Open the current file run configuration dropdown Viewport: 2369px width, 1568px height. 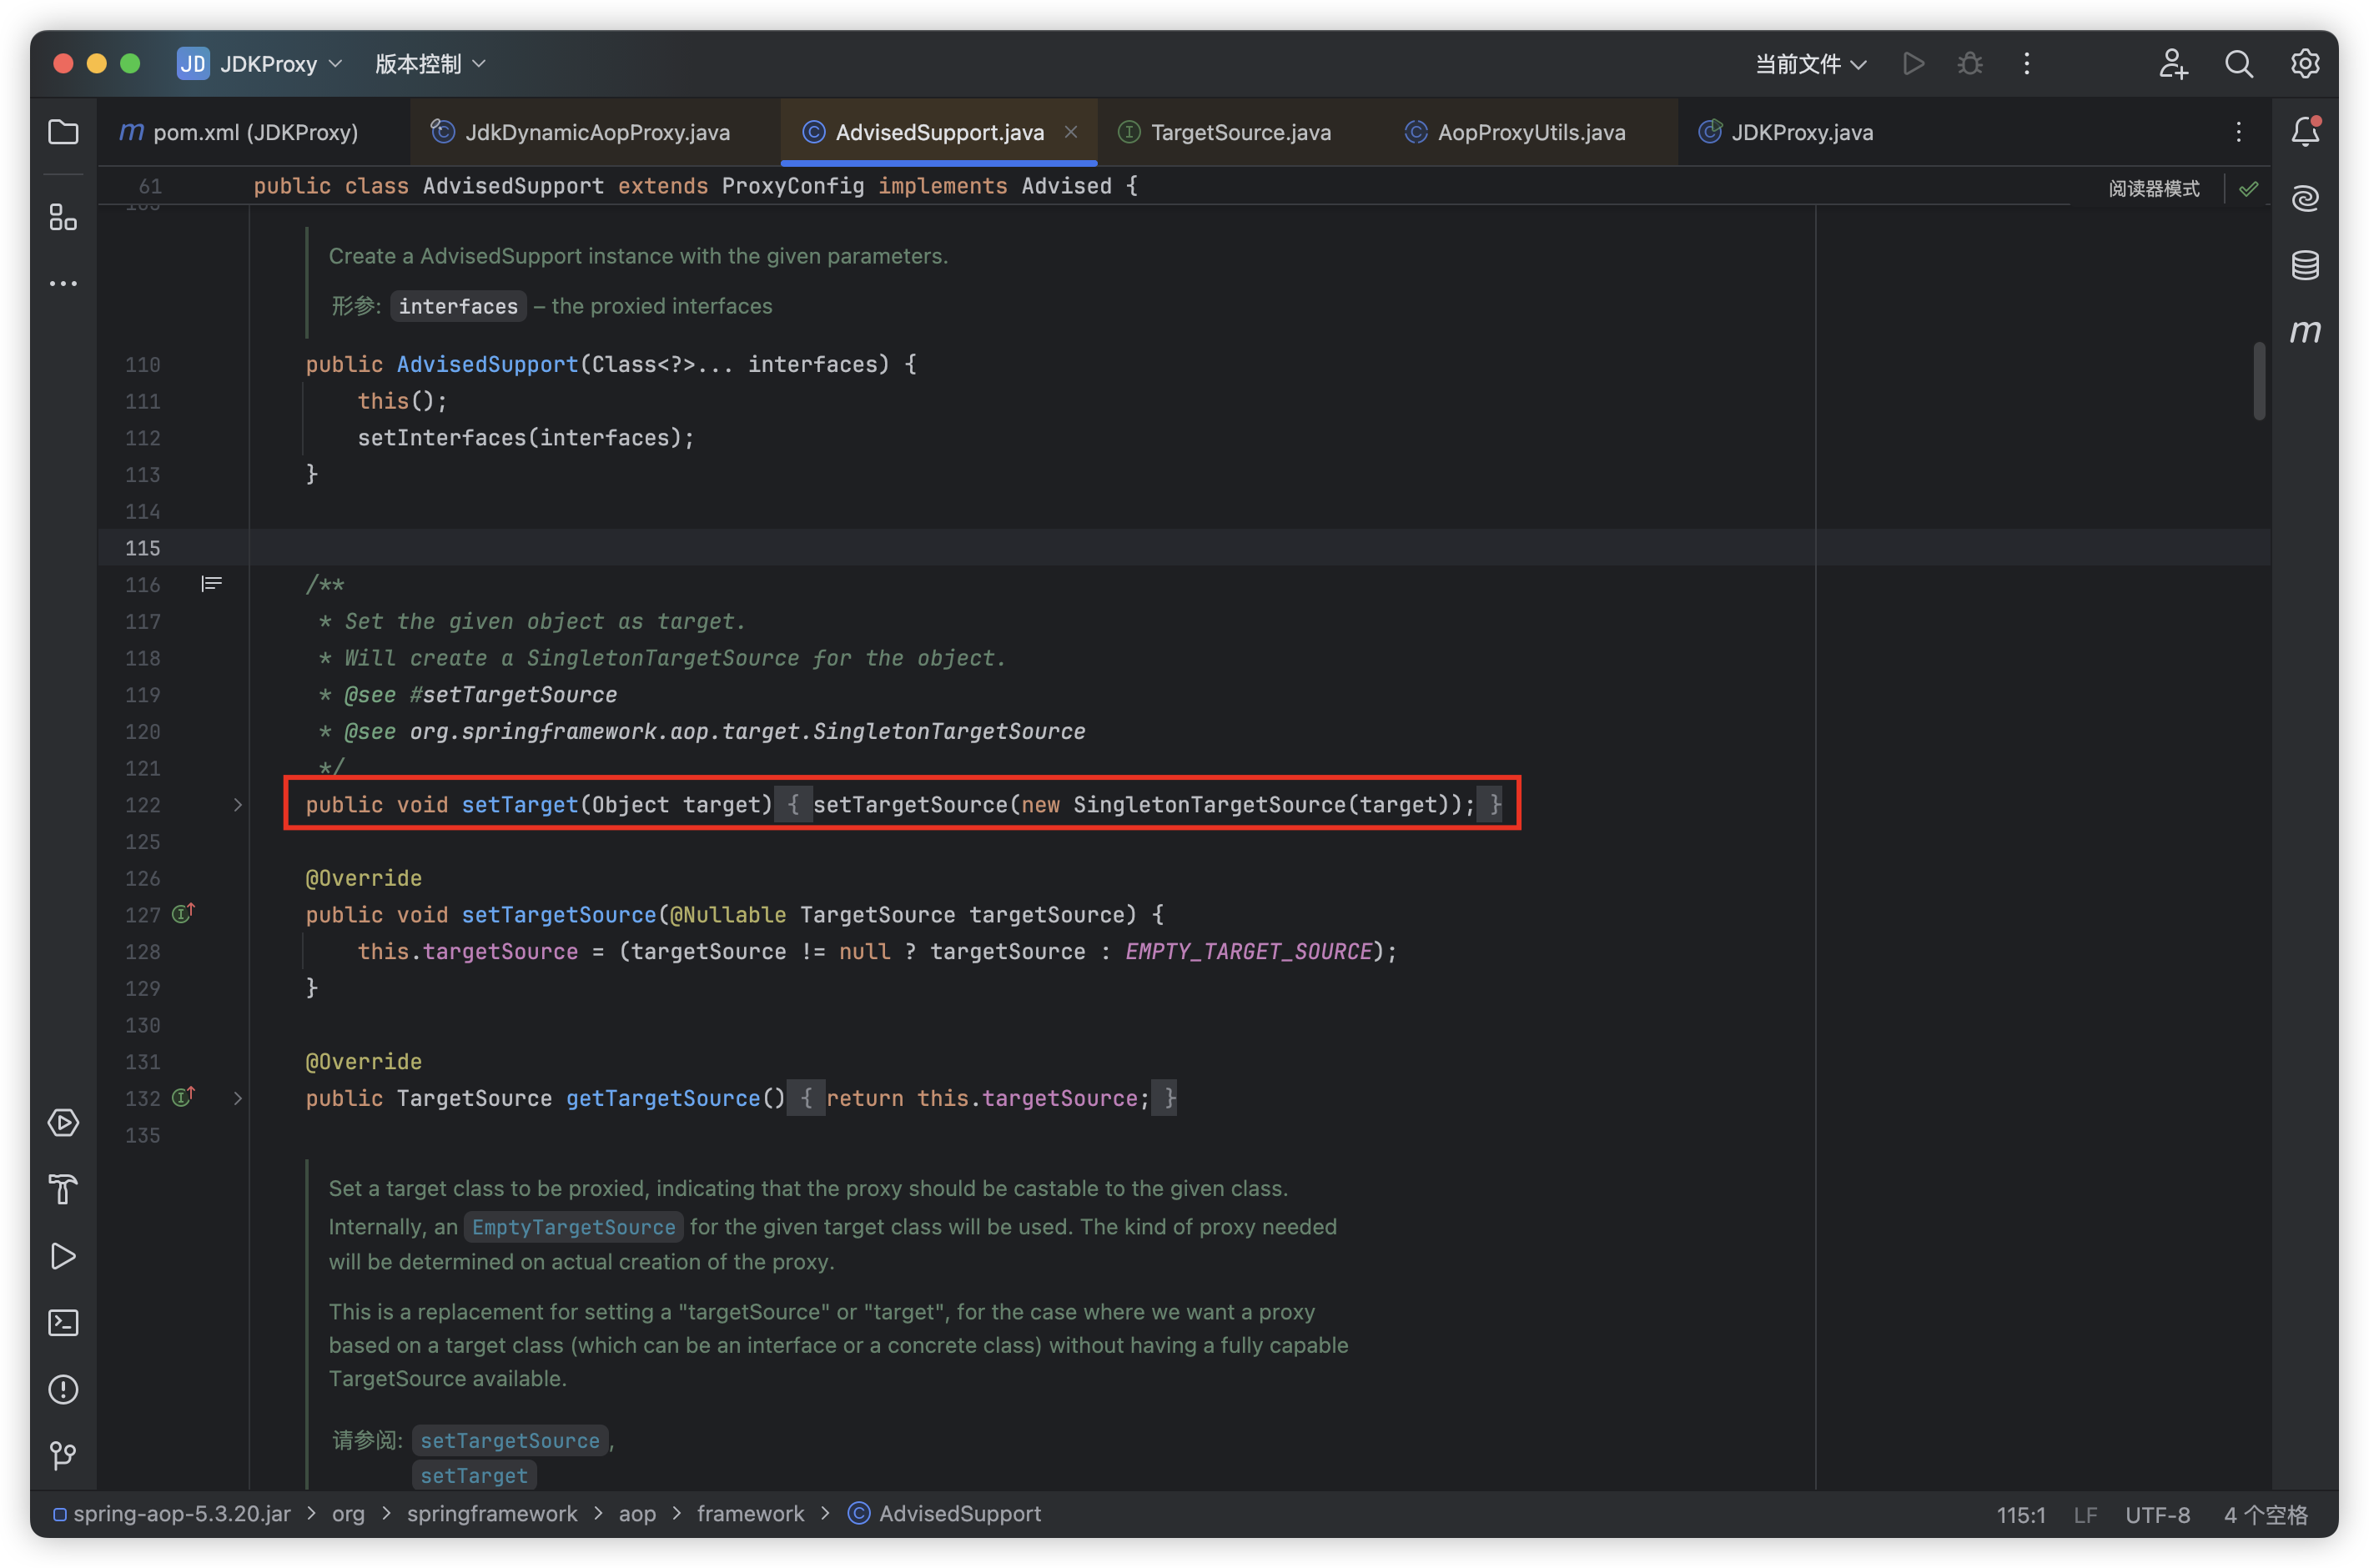click(1811, 64)
